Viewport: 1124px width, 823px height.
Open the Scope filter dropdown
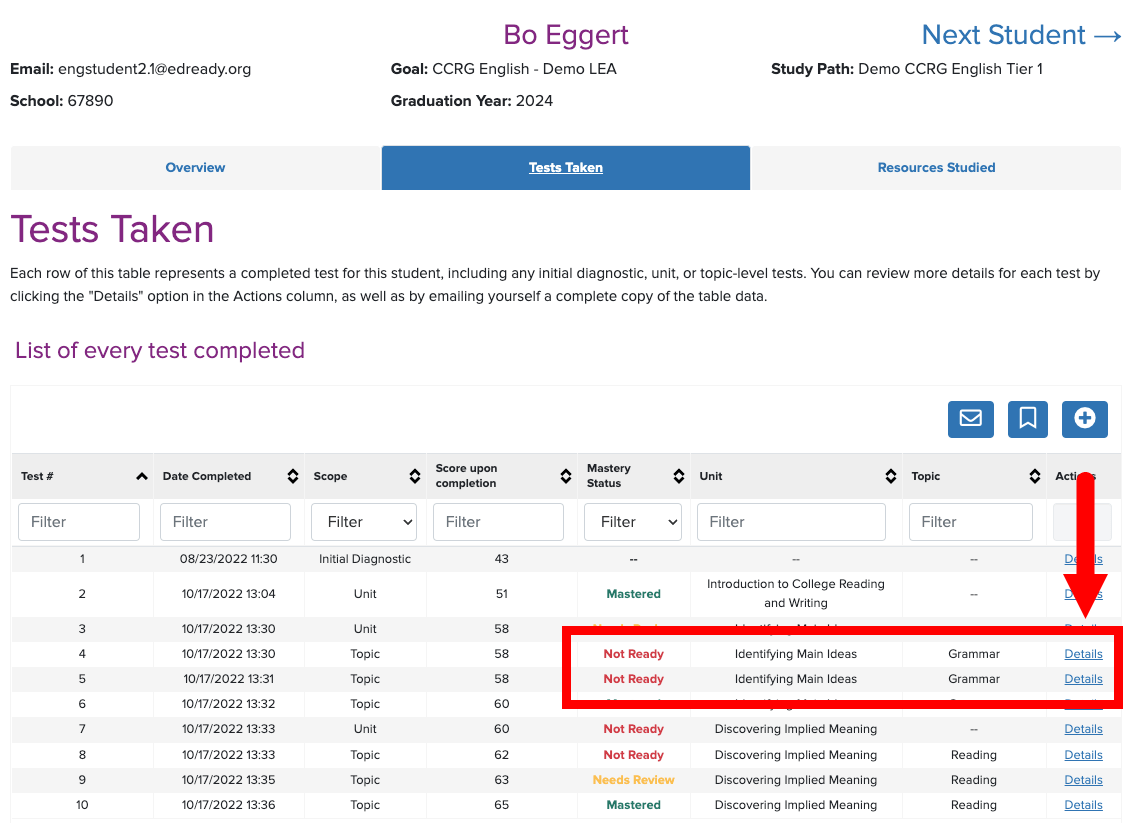363,521
